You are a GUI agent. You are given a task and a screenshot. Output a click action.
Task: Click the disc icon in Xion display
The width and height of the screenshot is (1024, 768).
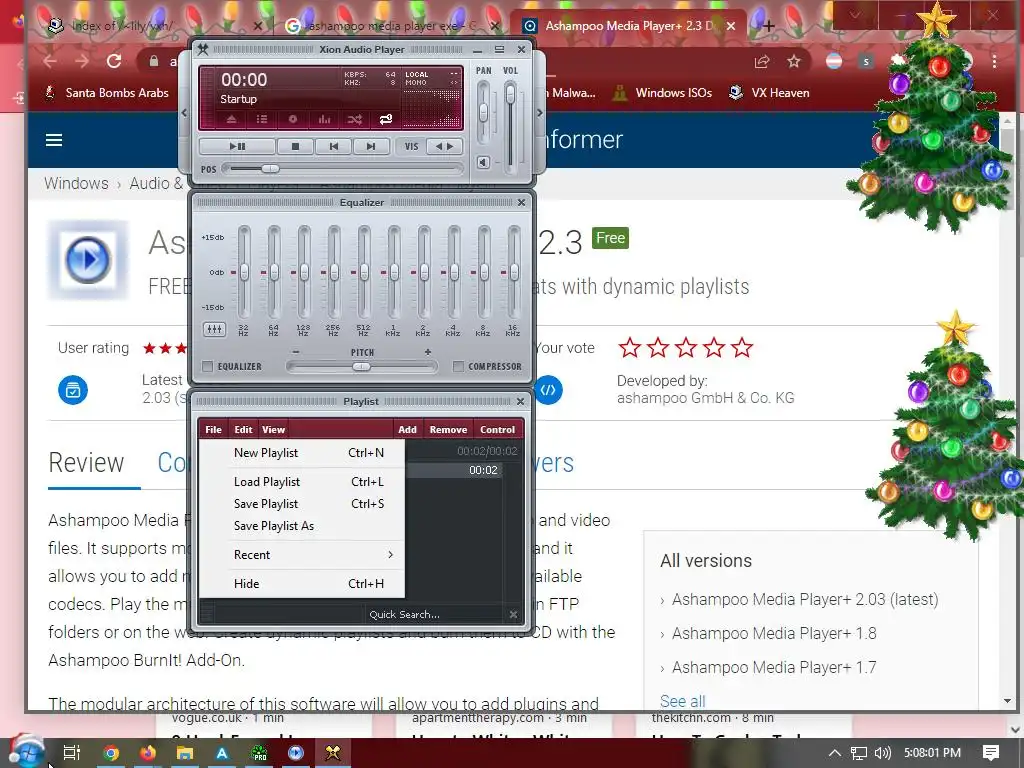(x=293, y=119)
